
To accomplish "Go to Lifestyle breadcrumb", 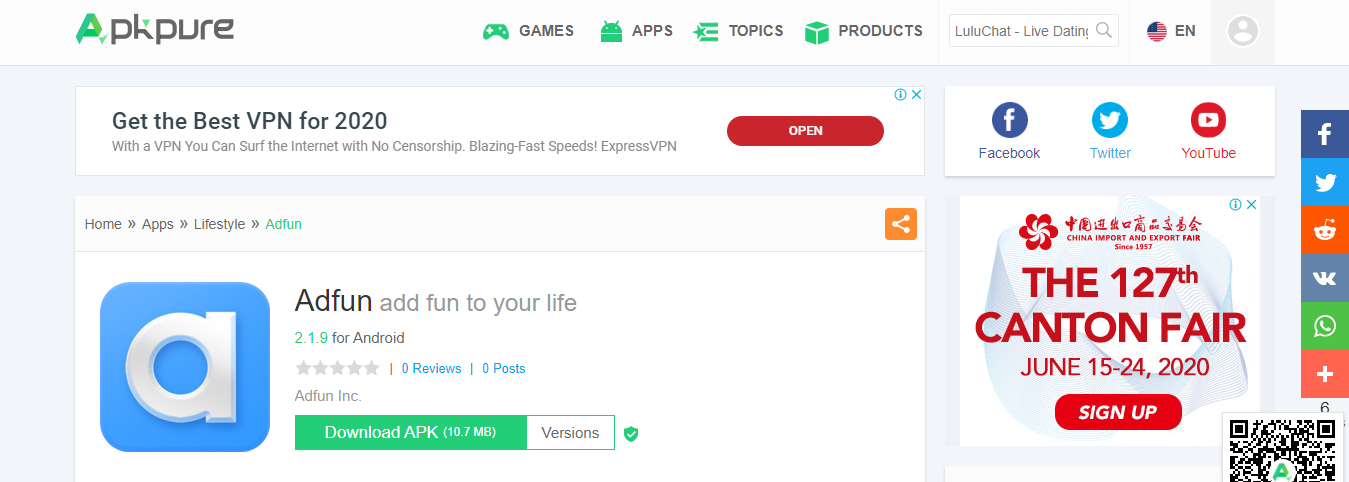I will 219,224.
